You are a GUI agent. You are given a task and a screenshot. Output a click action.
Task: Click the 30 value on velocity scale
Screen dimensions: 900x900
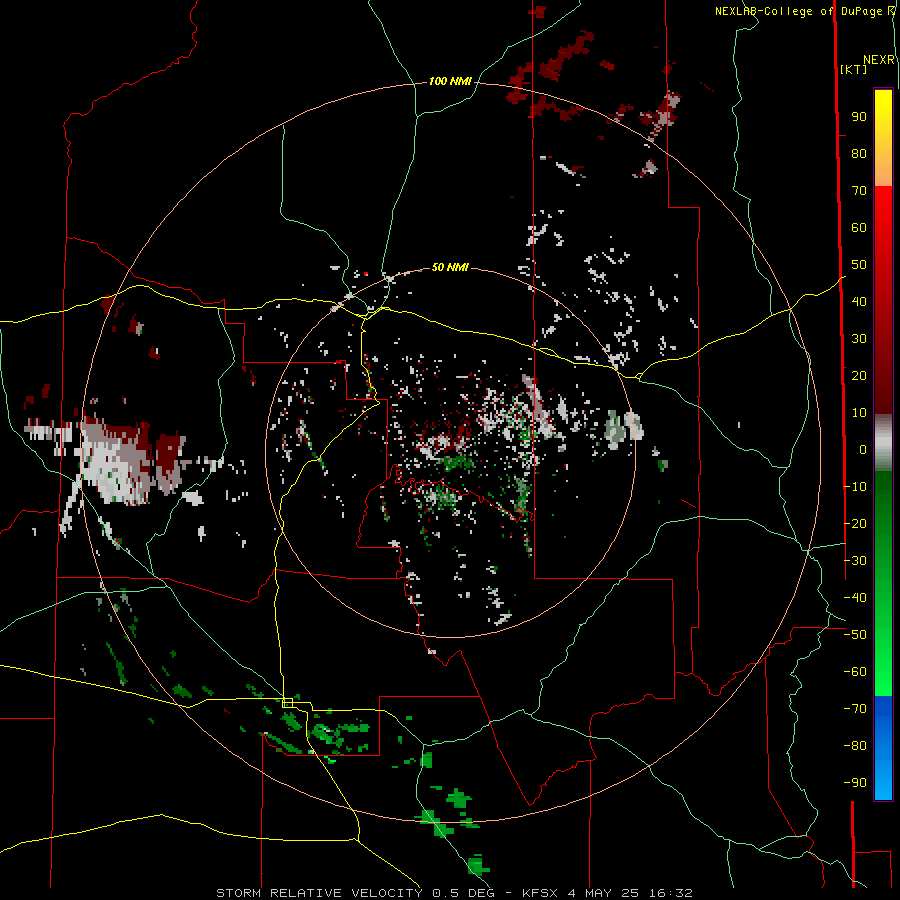click(x=859, y=339)
